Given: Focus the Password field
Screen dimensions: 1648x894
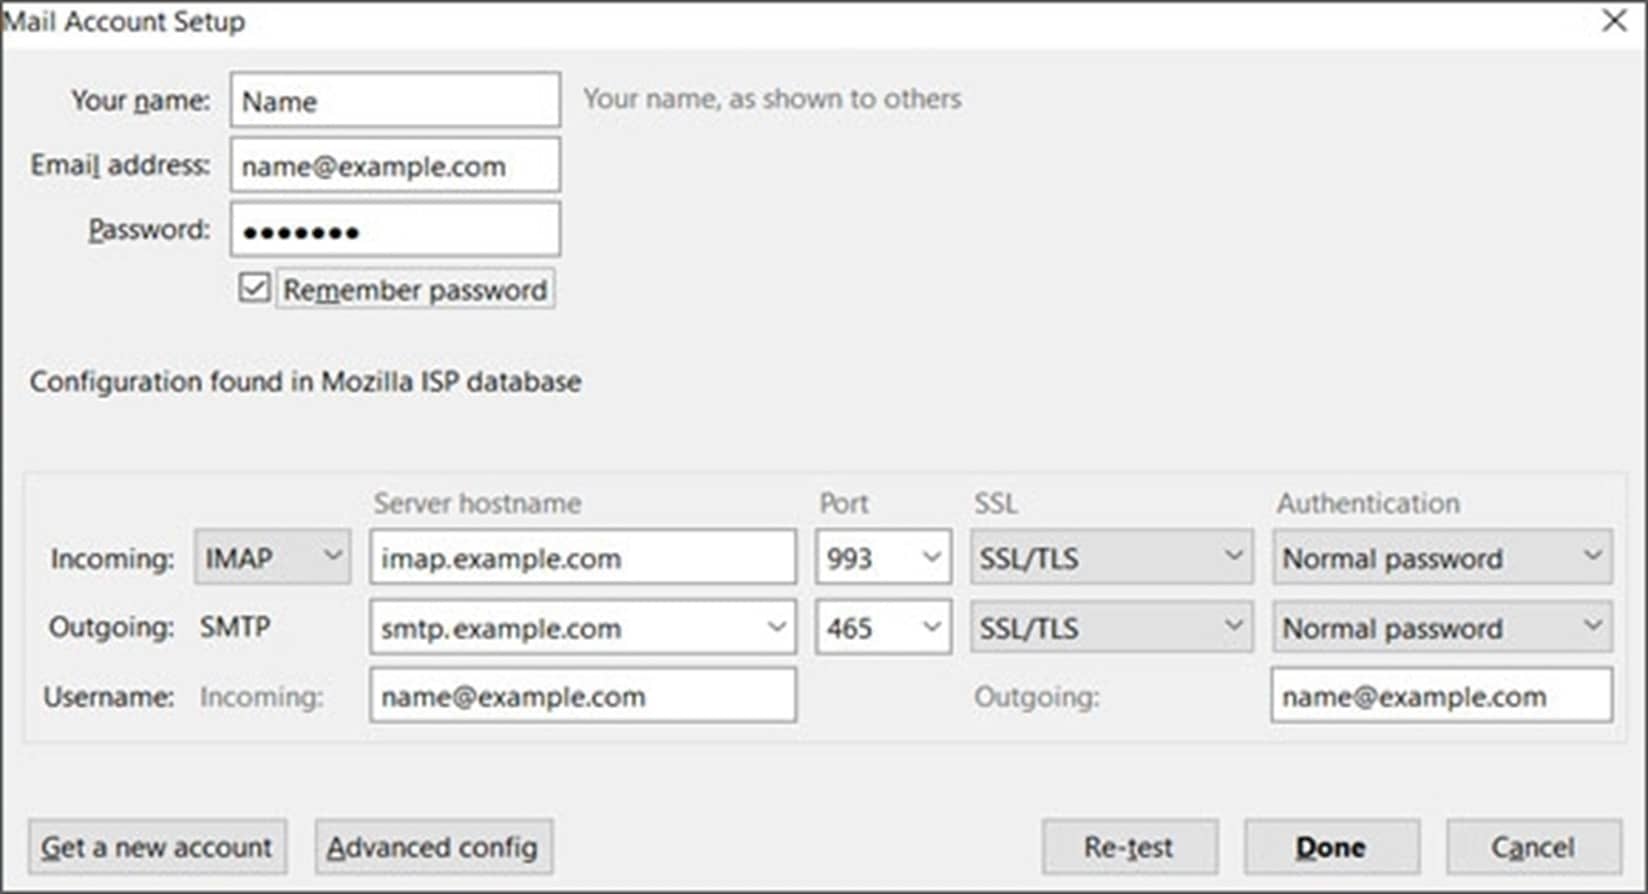Looking at the screenshot, I should click(395, 230).
